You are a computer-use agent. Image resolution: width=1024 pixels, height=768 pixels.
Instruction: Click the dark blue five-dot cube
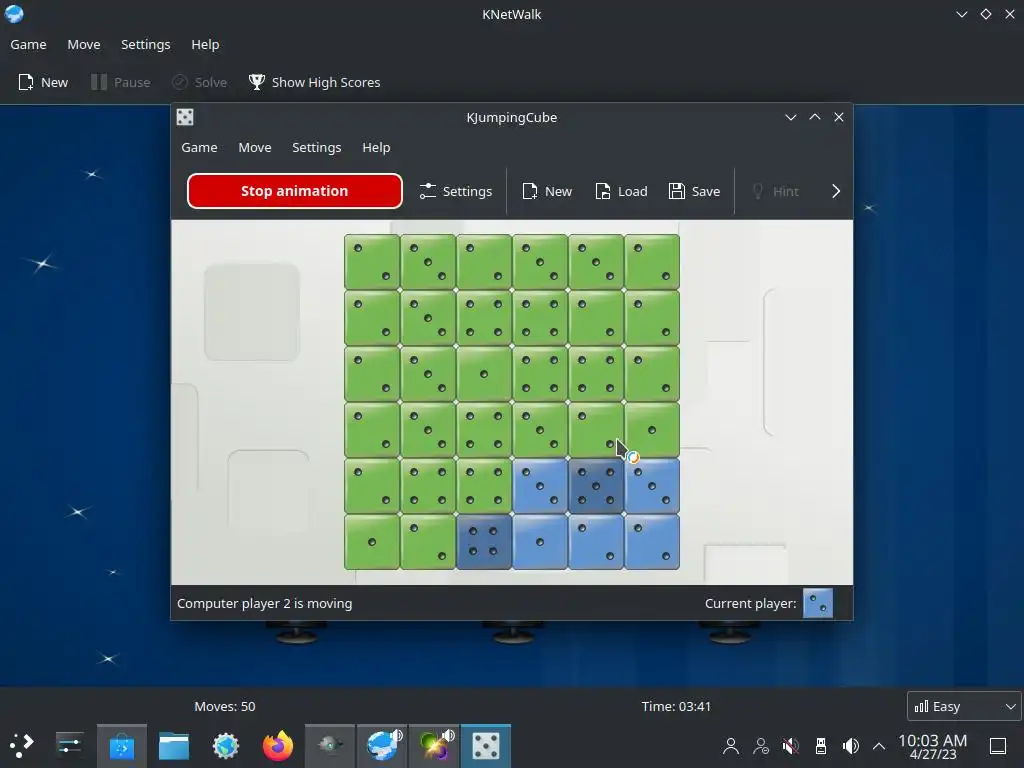click(596, 486)
